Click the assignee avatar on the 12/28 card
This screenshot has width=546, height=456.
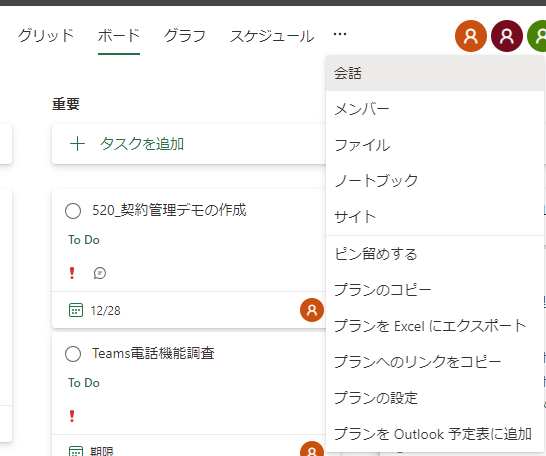(x=312, y=310)
